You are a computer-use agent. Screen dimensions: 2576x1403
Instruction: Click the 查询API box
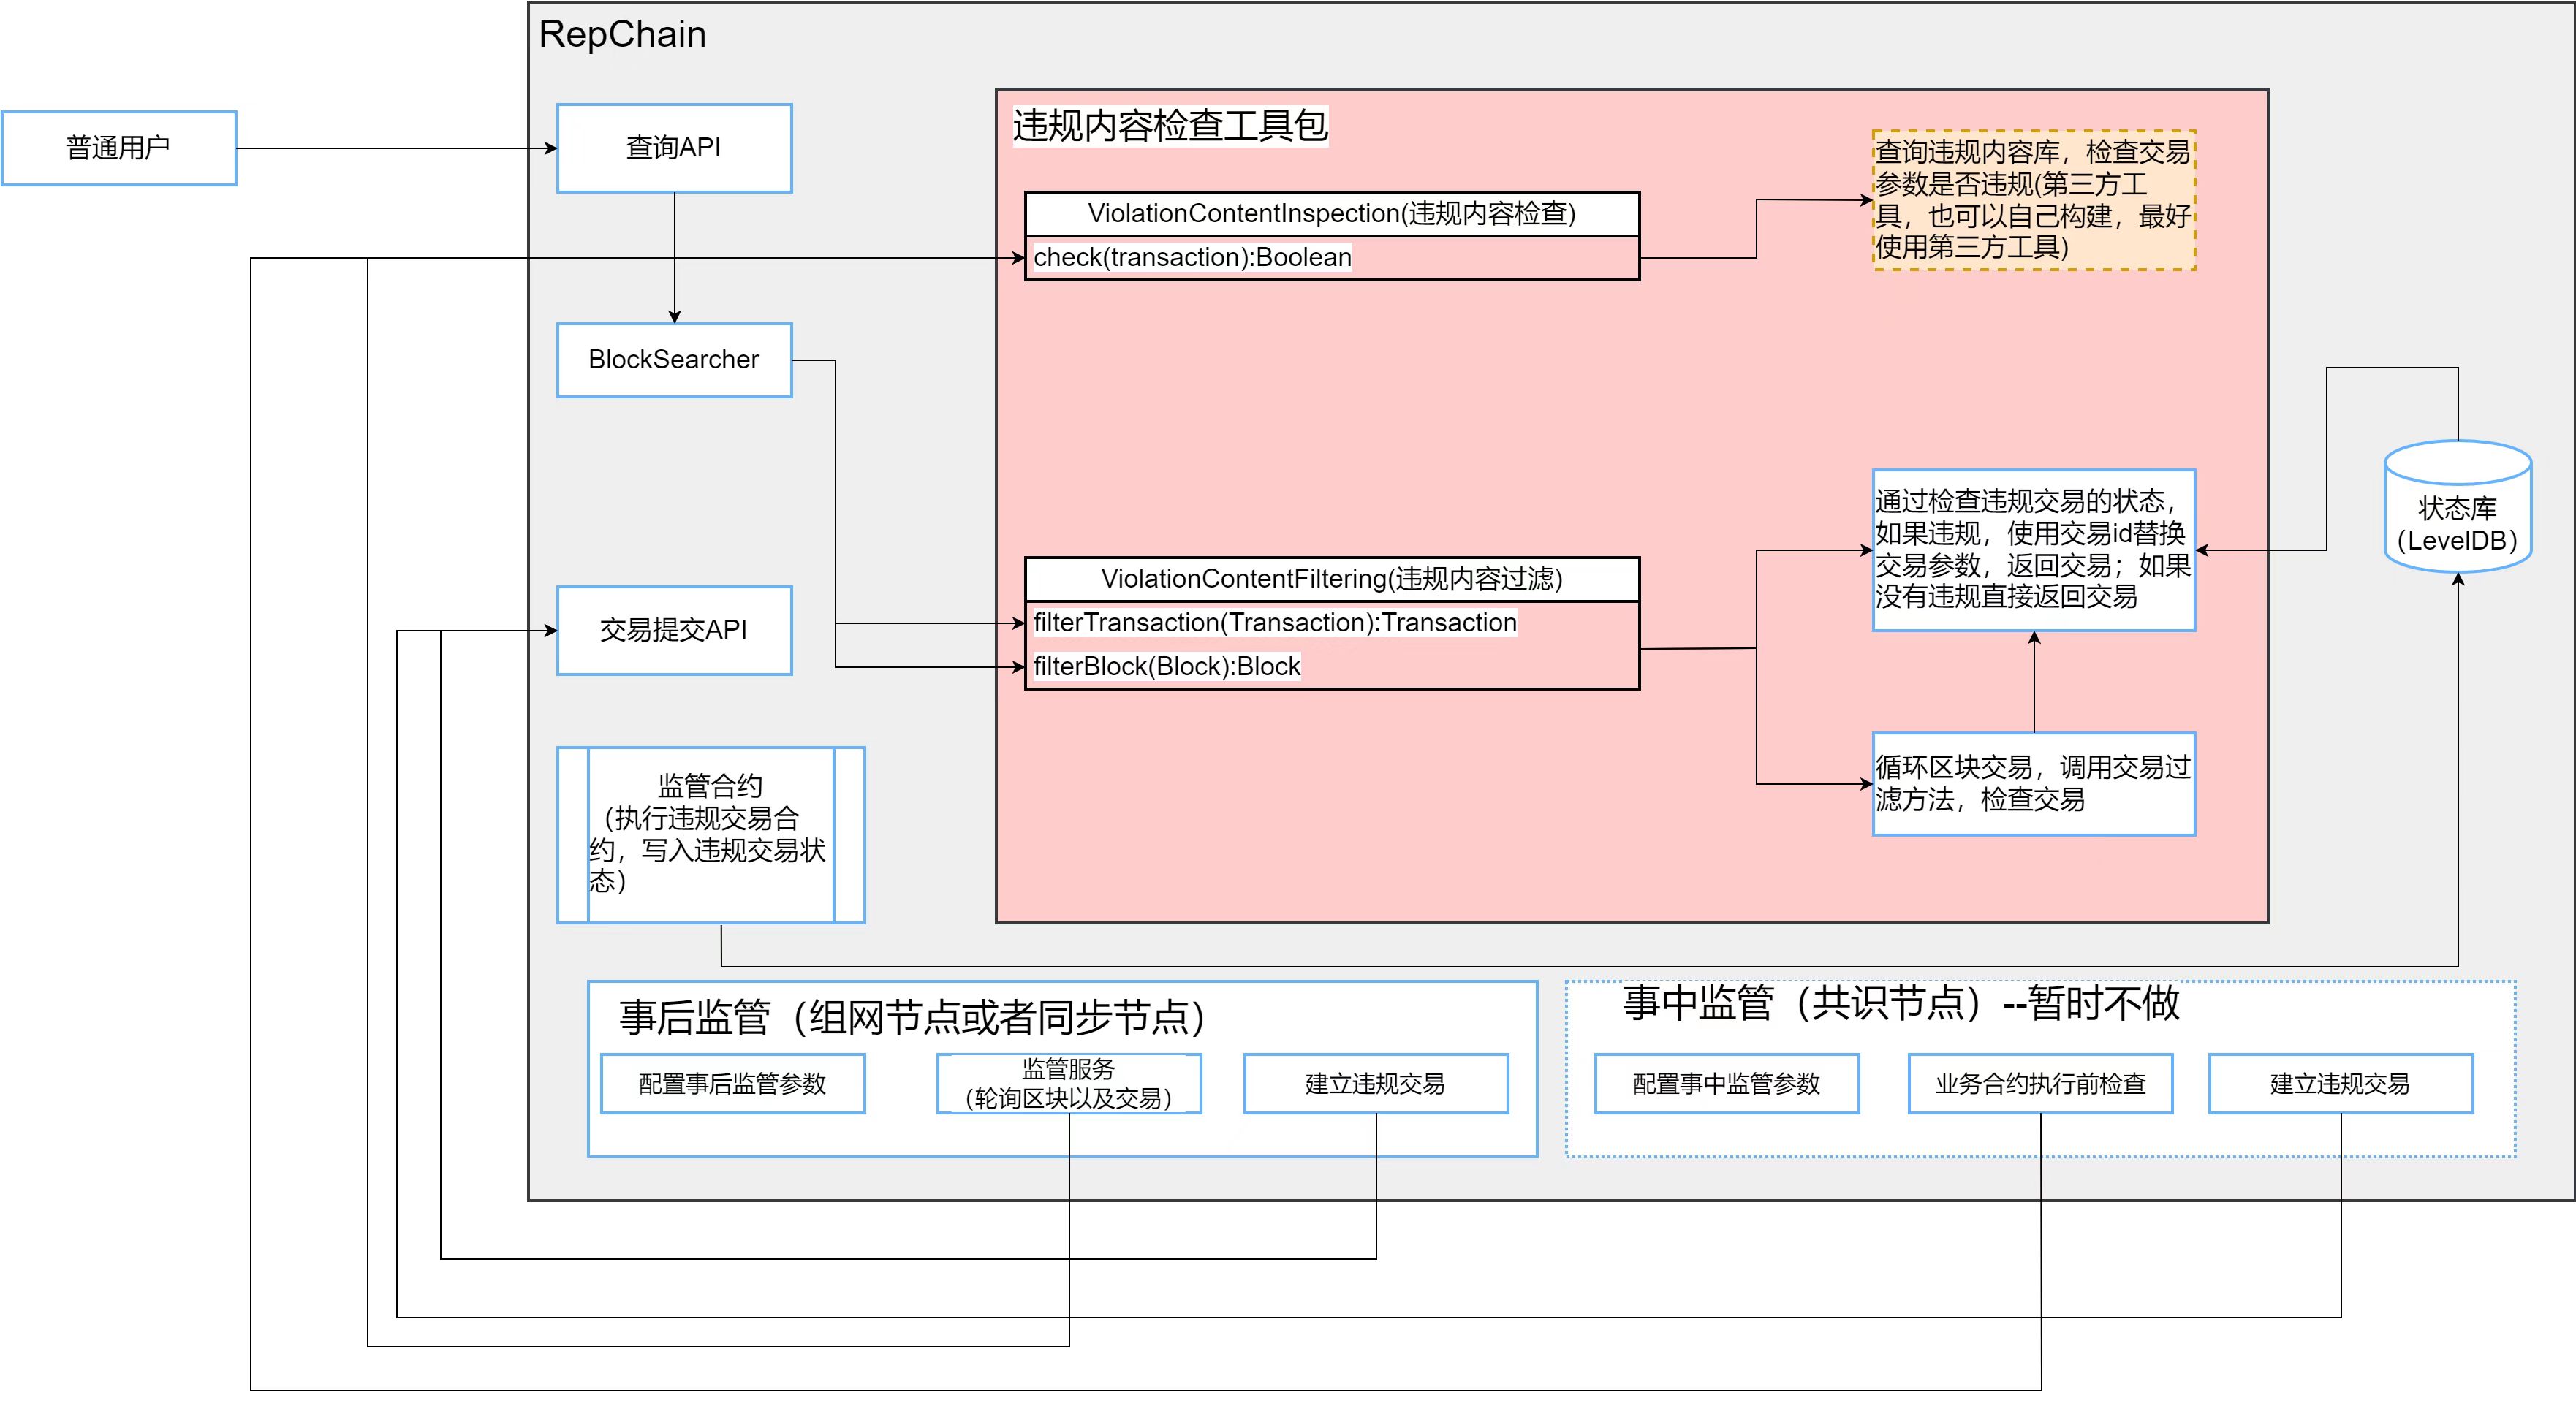(x=674, y=148)
